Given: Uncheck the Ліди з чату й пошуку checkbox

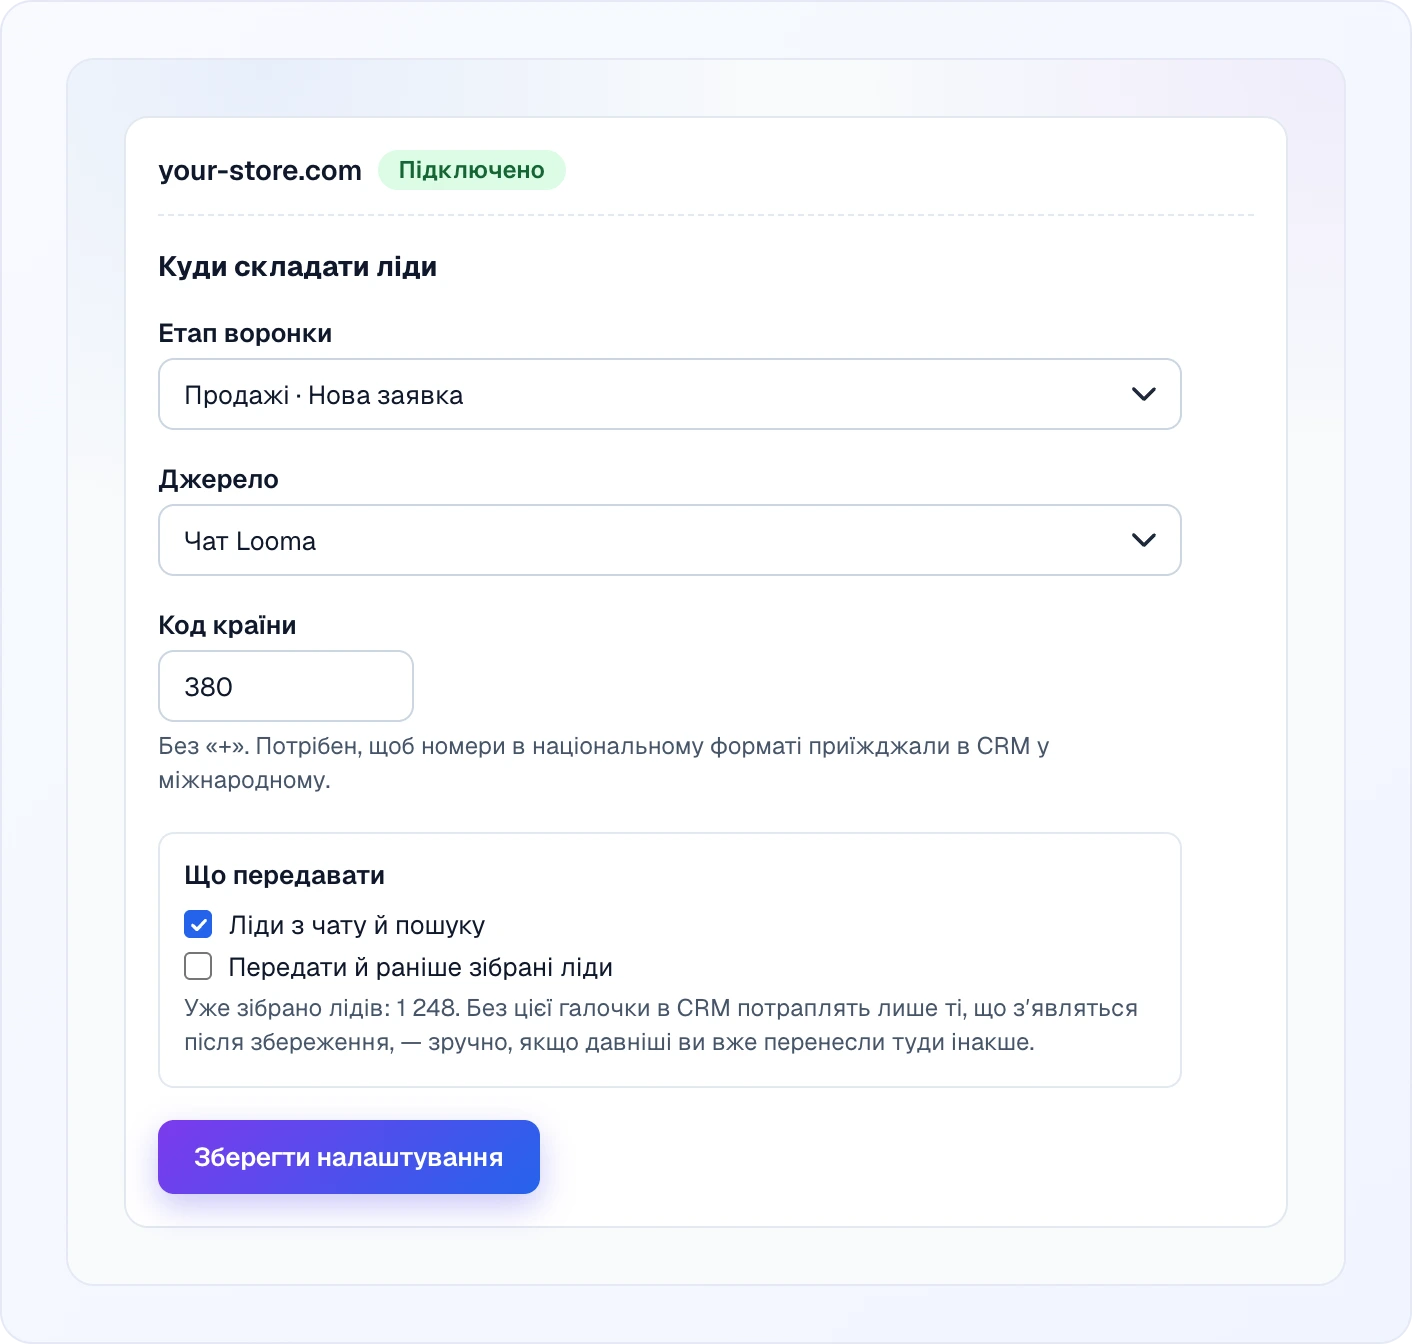Looking at the screenshot, I should (198, 924).
